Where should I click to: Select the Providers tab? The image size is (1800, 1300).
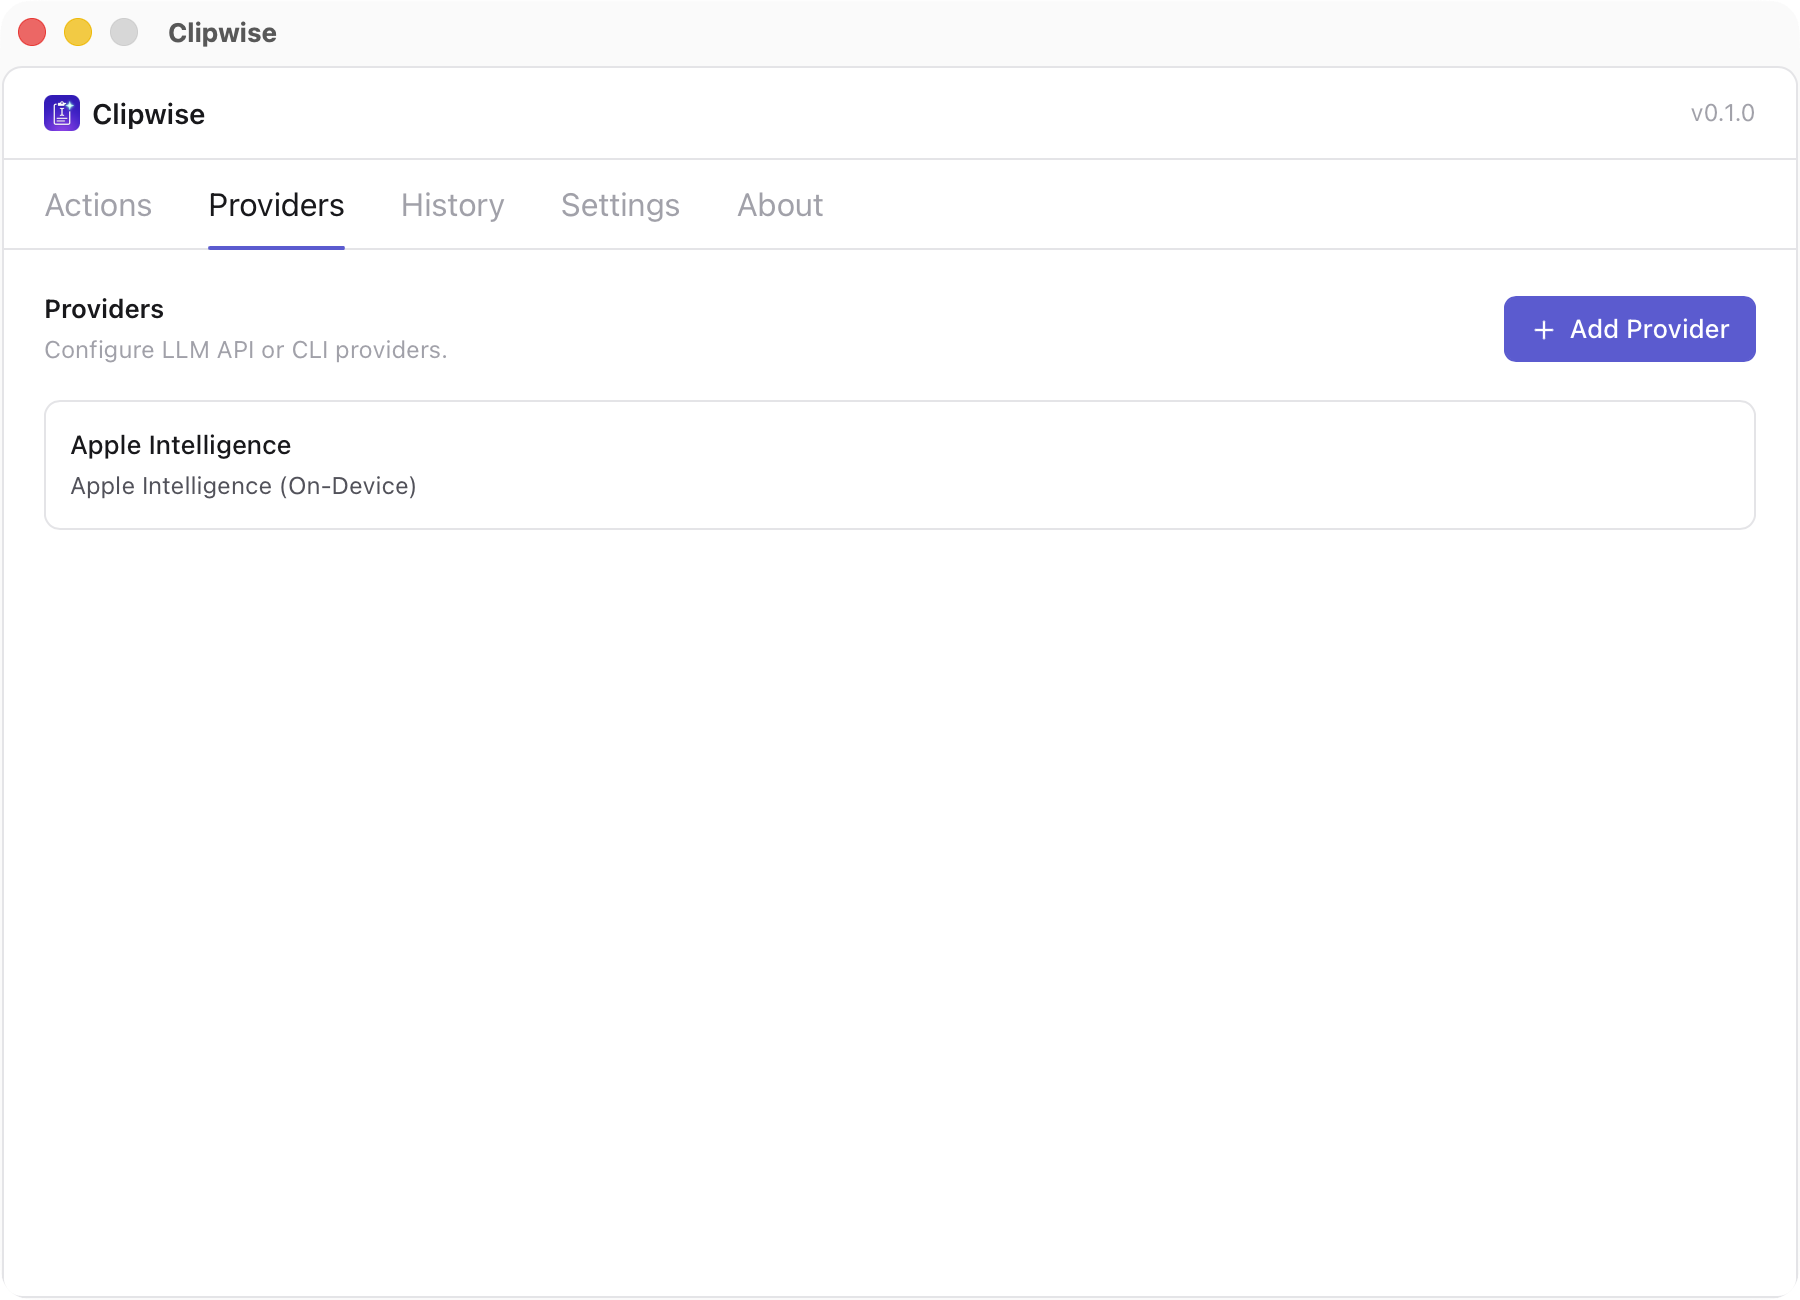(276, 205)
